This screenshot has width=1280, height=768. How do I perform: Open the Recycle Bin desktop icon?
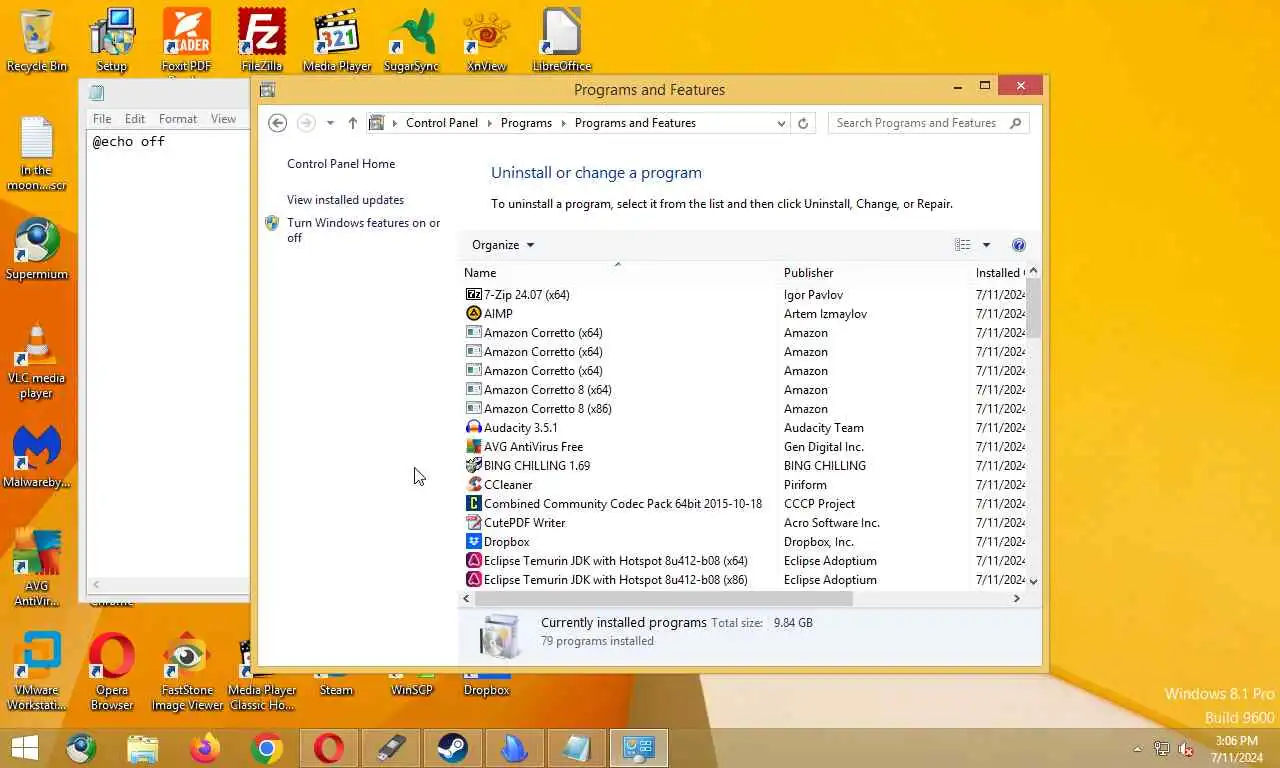pyautogui.click(x=37, y=40)
